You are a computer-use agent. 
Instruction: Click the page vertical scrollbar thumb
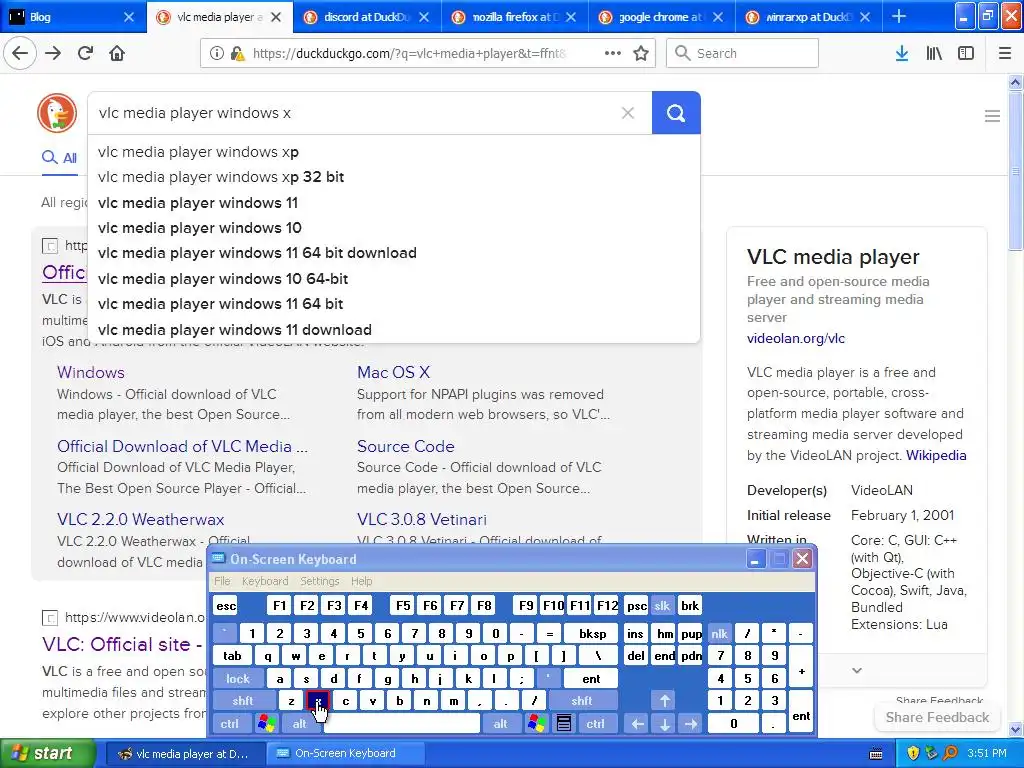click(x=1015, y=170)
